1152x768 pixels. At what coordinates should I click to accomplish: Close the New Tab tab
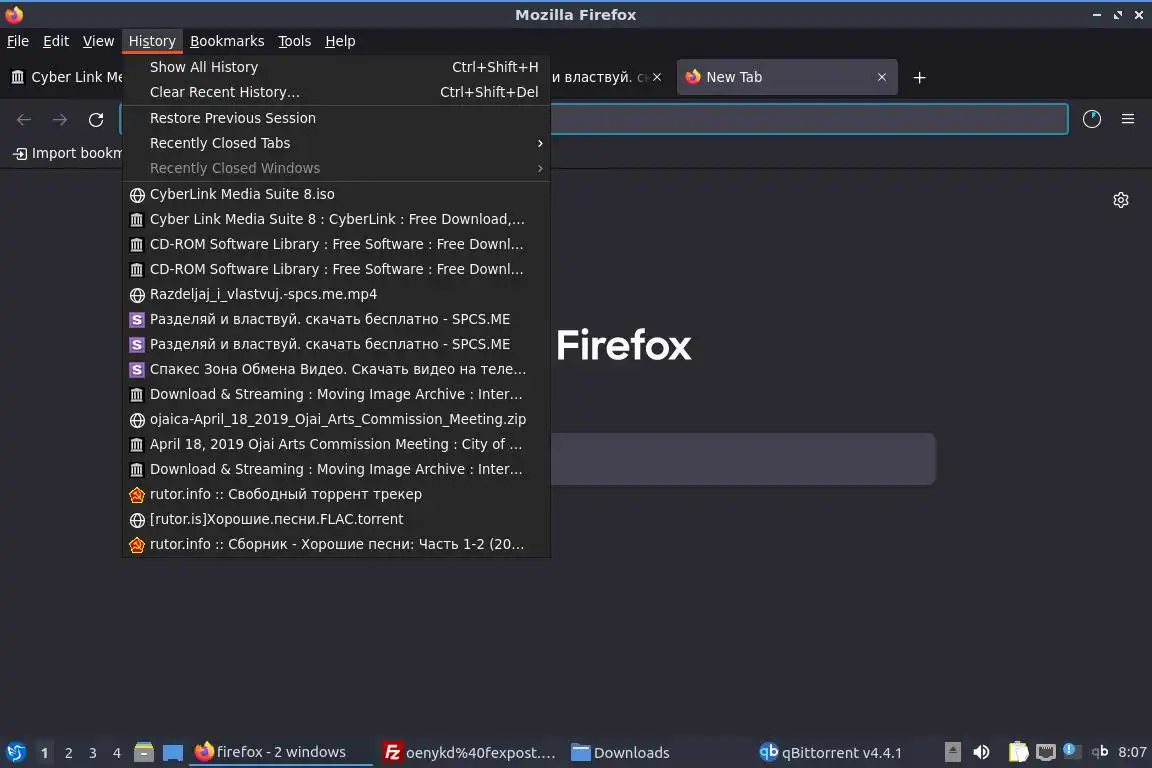click(x=882, y=77)
